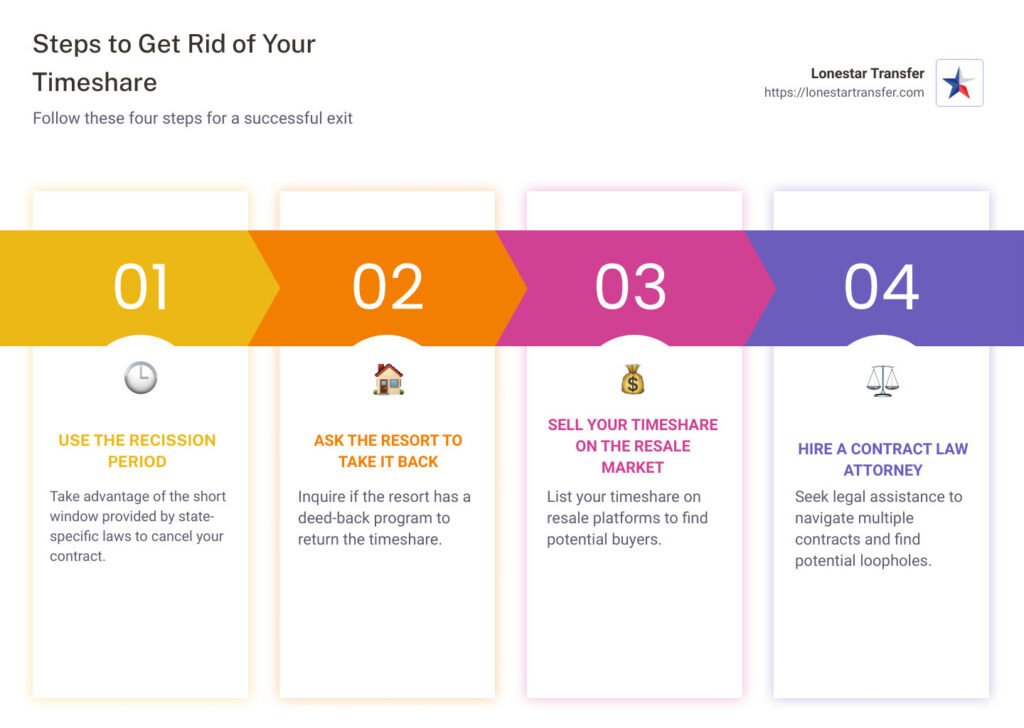Screen dimensions: 1024x728
Task: Open the lonestartransfer.com URL link
Action: pos(843,93)
